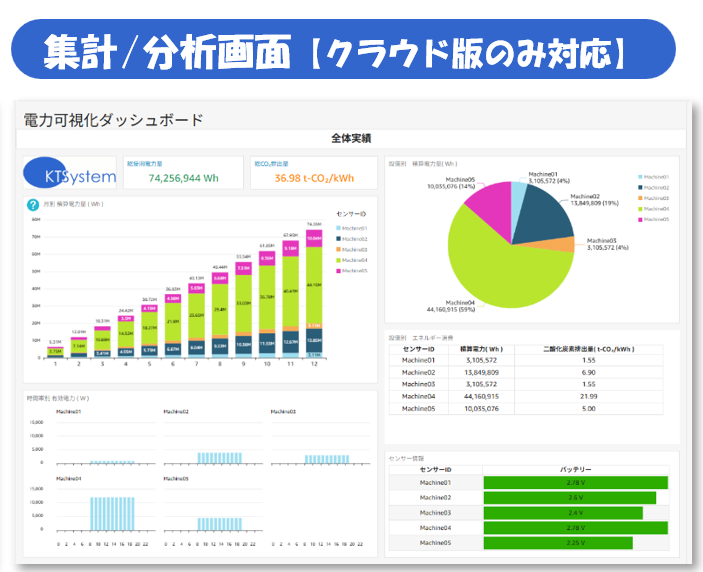Click the KTSystem logo

coord(71,174)
